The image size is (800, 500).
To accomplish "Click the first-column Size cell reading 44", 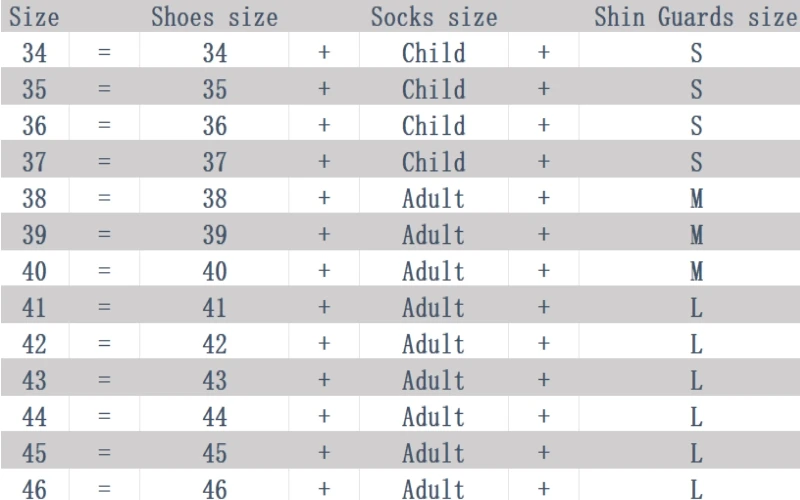I will click(34, 416).
